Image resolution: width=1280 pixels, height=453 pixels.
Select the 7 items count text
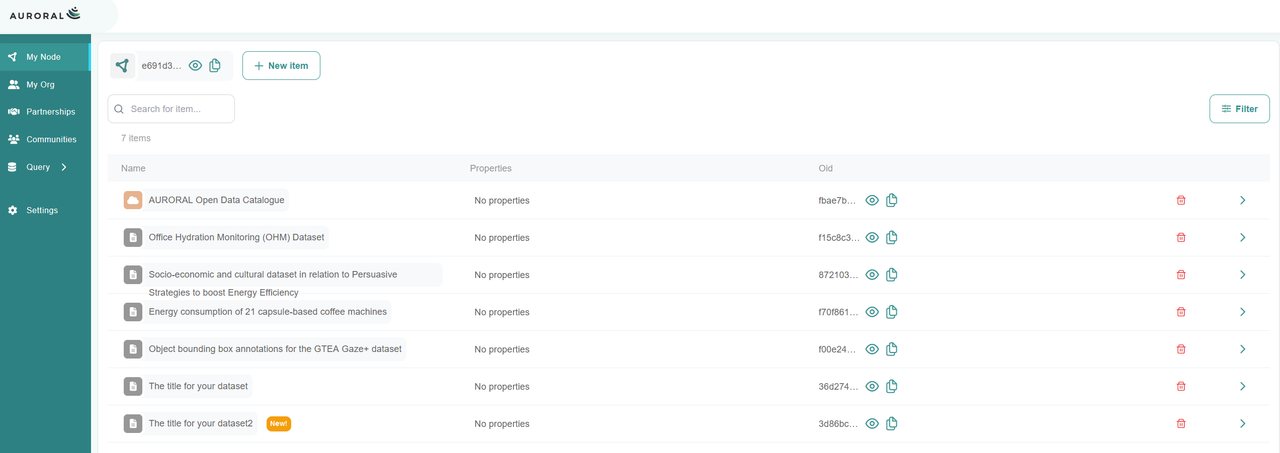136,138
